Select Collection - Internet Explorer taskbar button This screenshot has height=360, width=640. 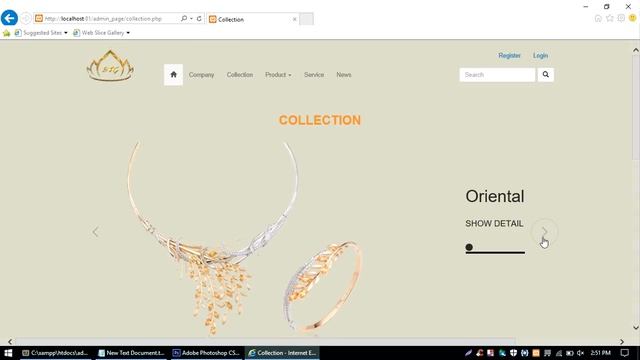[282, 353]
